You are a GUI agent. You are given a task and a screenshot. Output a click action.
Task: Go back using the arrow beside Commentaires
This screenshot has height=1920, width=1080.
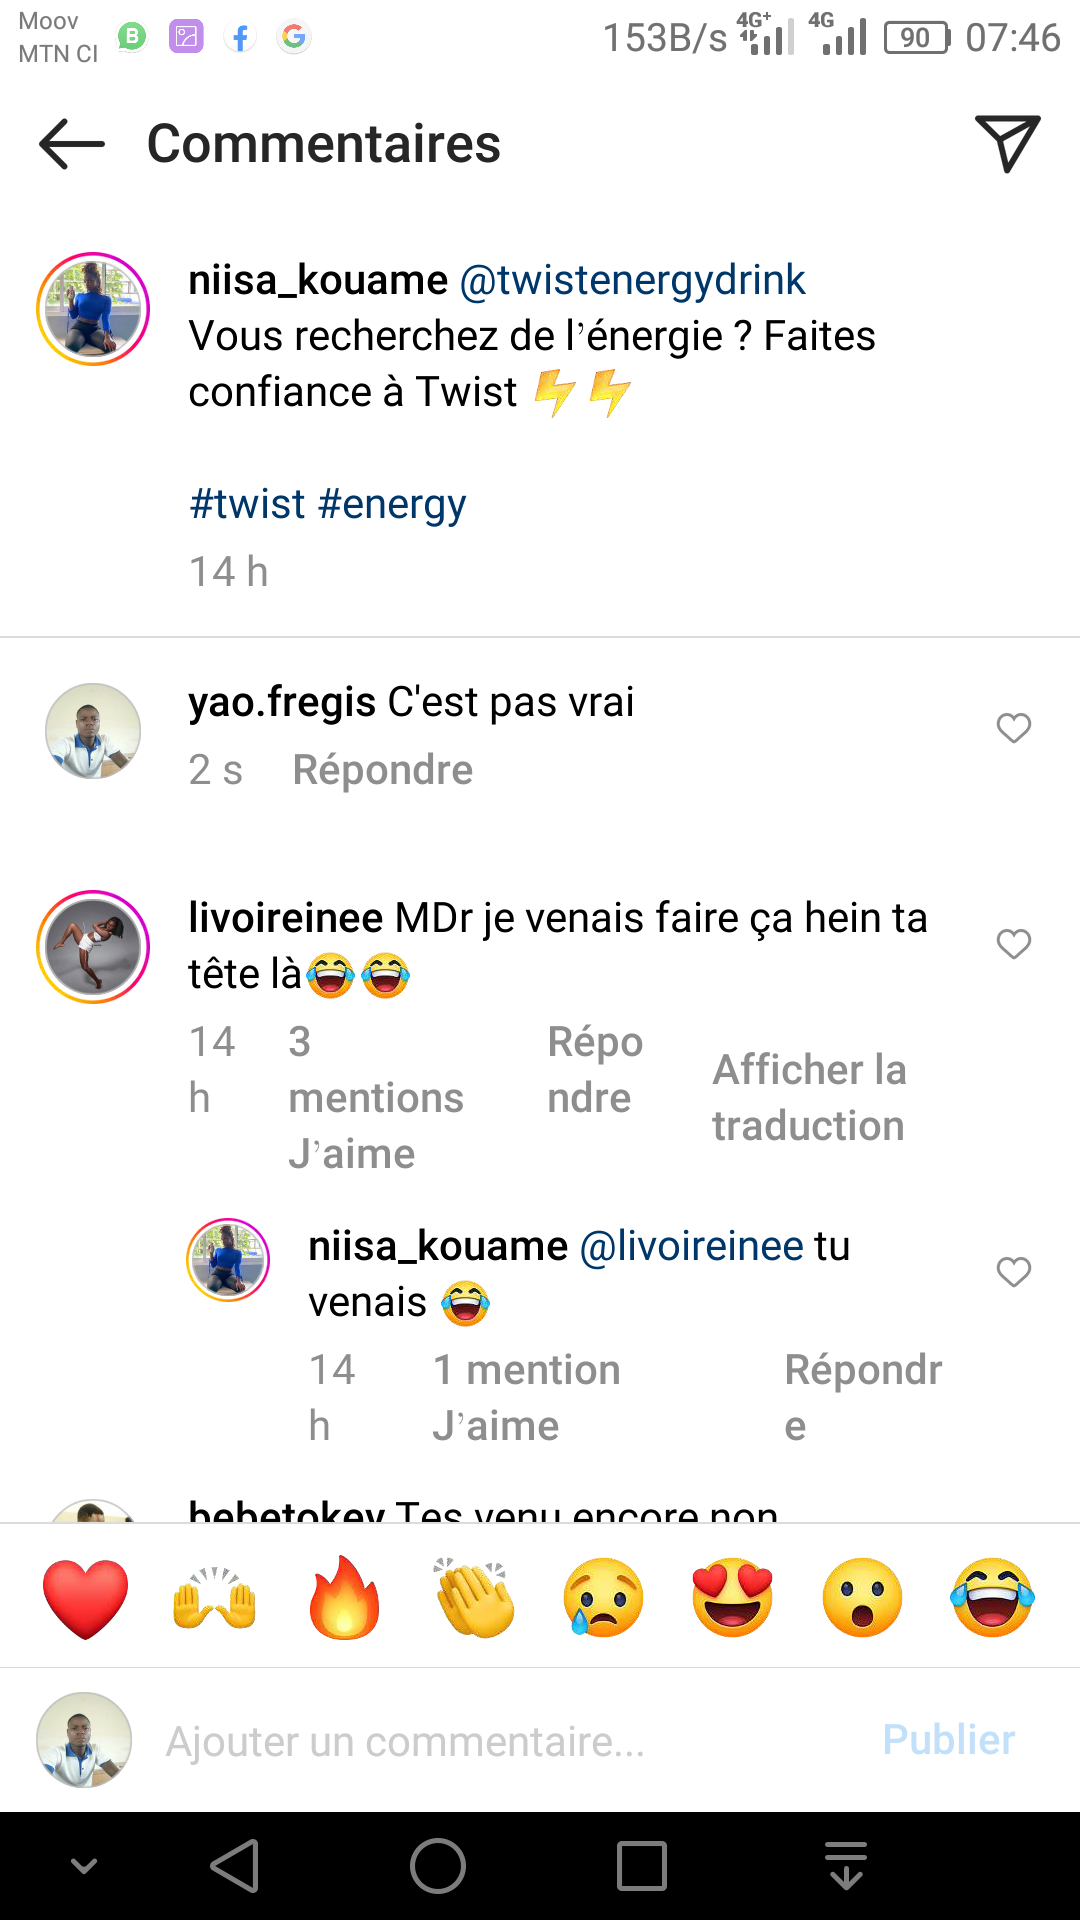71,144
